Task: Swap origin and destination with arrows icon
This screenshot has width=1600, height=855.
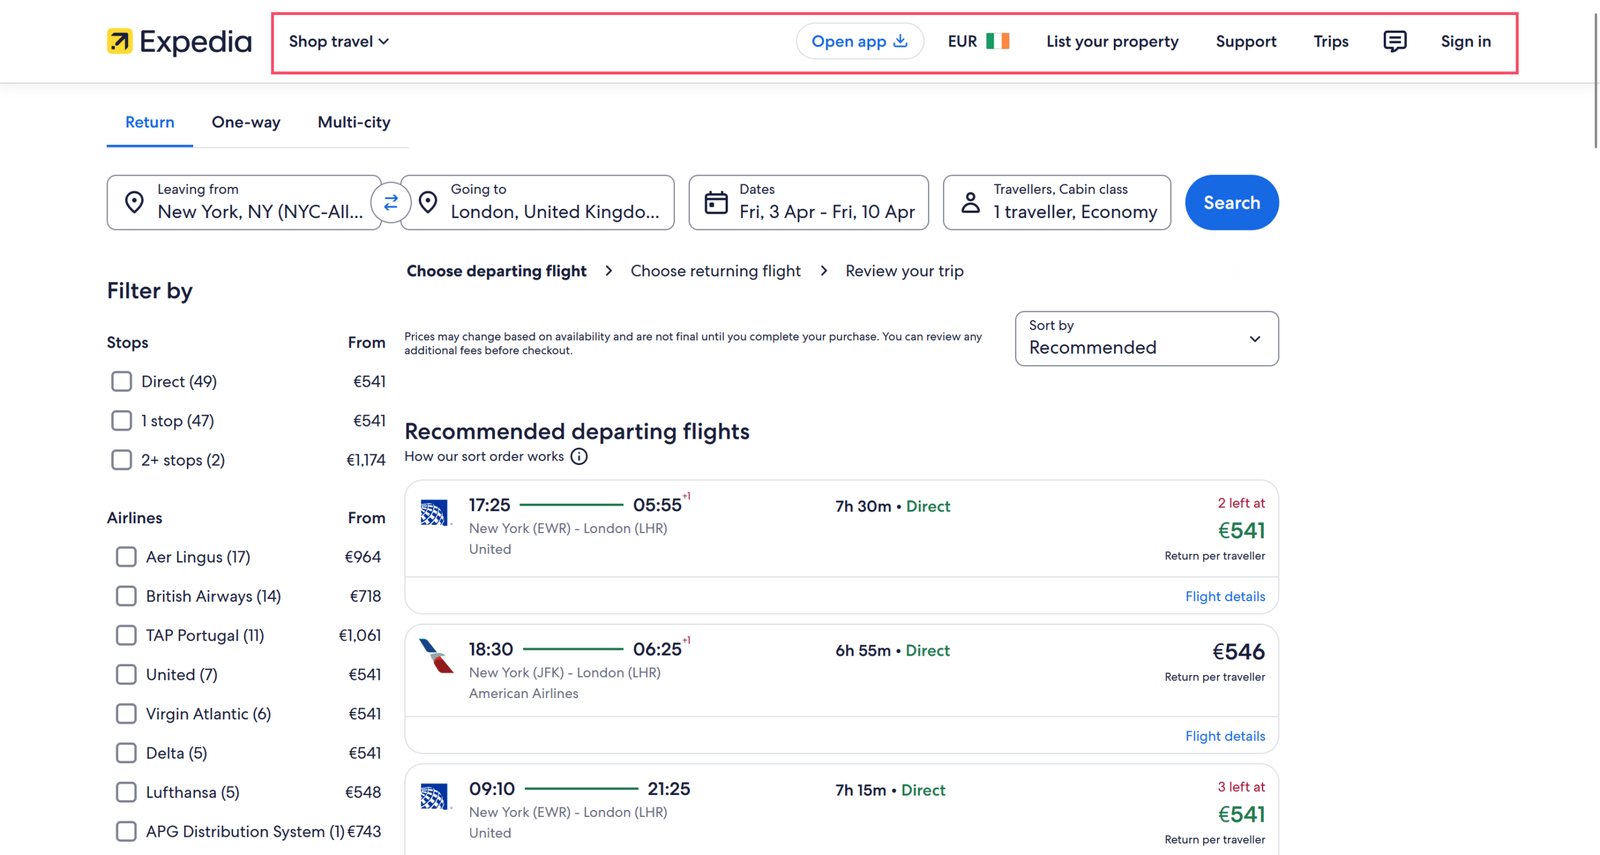Action: point(391,203)
